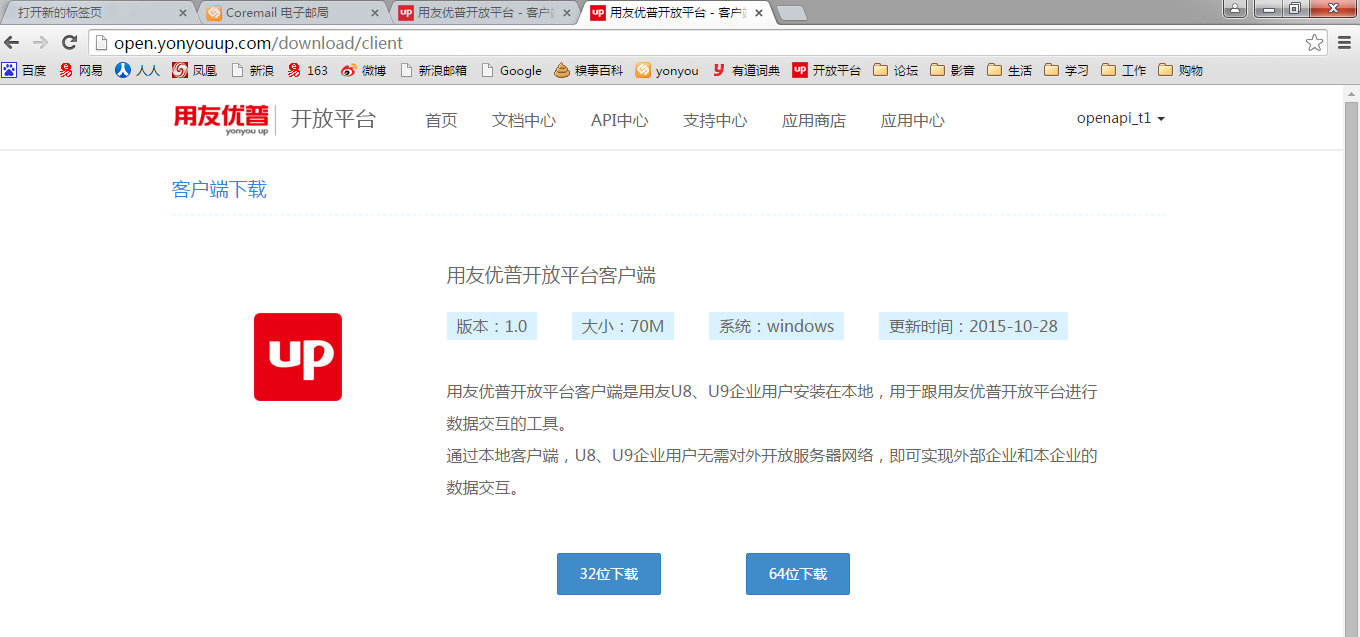
Task: Open the 新浪 bookmark
Action: (252, 70)
